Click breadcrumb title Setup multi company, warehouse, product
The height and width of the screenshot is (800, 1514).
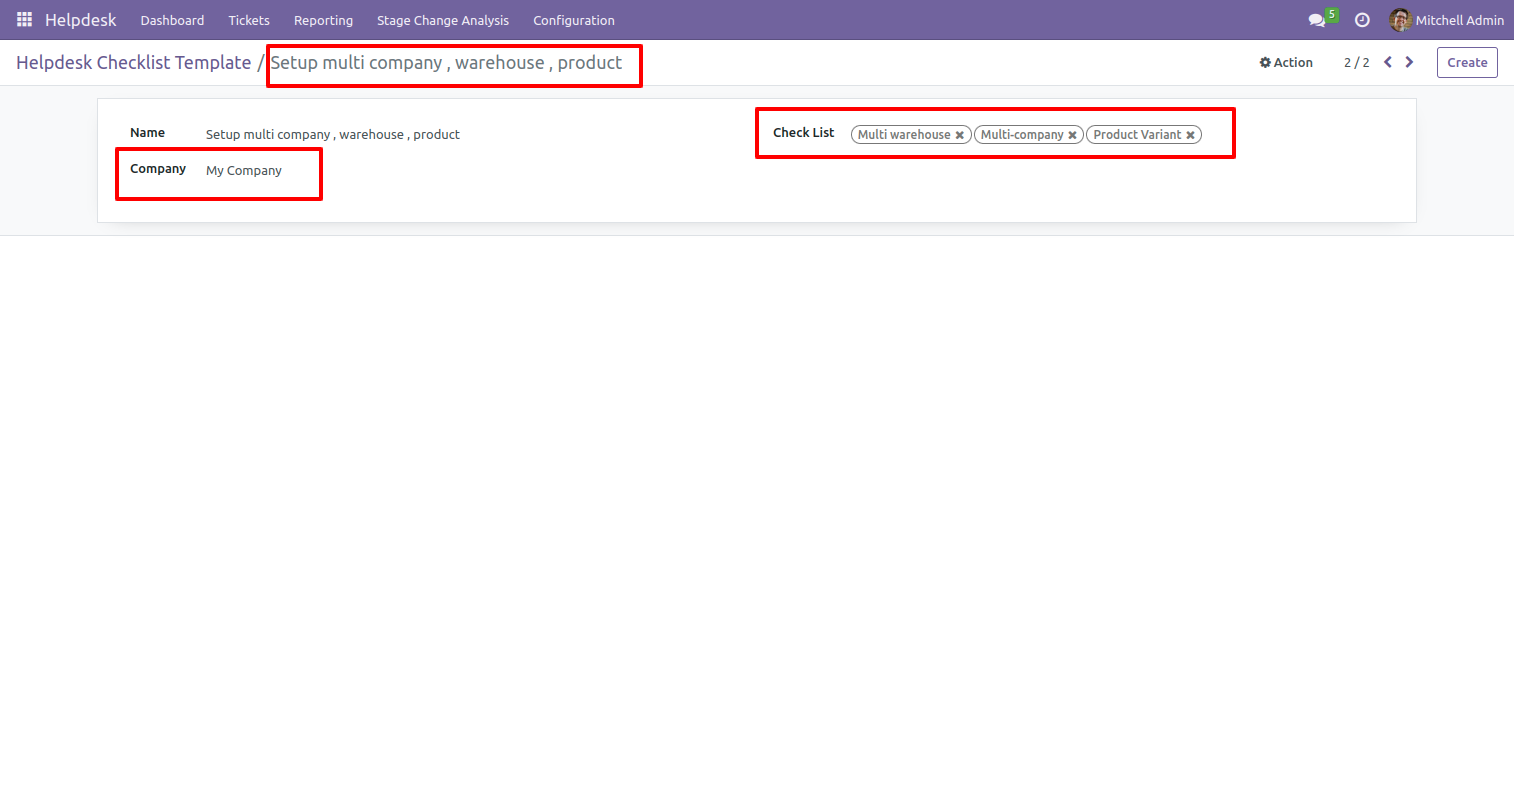point(446,62)
